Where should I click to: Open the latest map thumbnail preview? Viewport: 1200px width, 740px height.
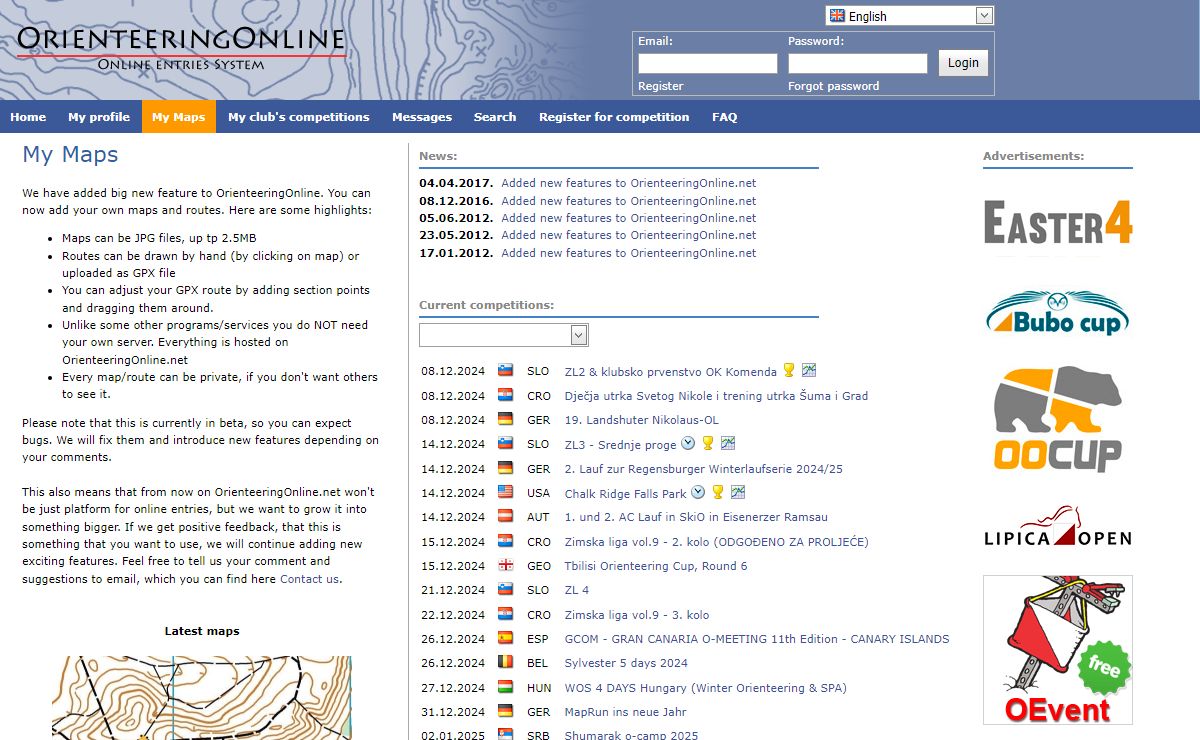point(202,698)
